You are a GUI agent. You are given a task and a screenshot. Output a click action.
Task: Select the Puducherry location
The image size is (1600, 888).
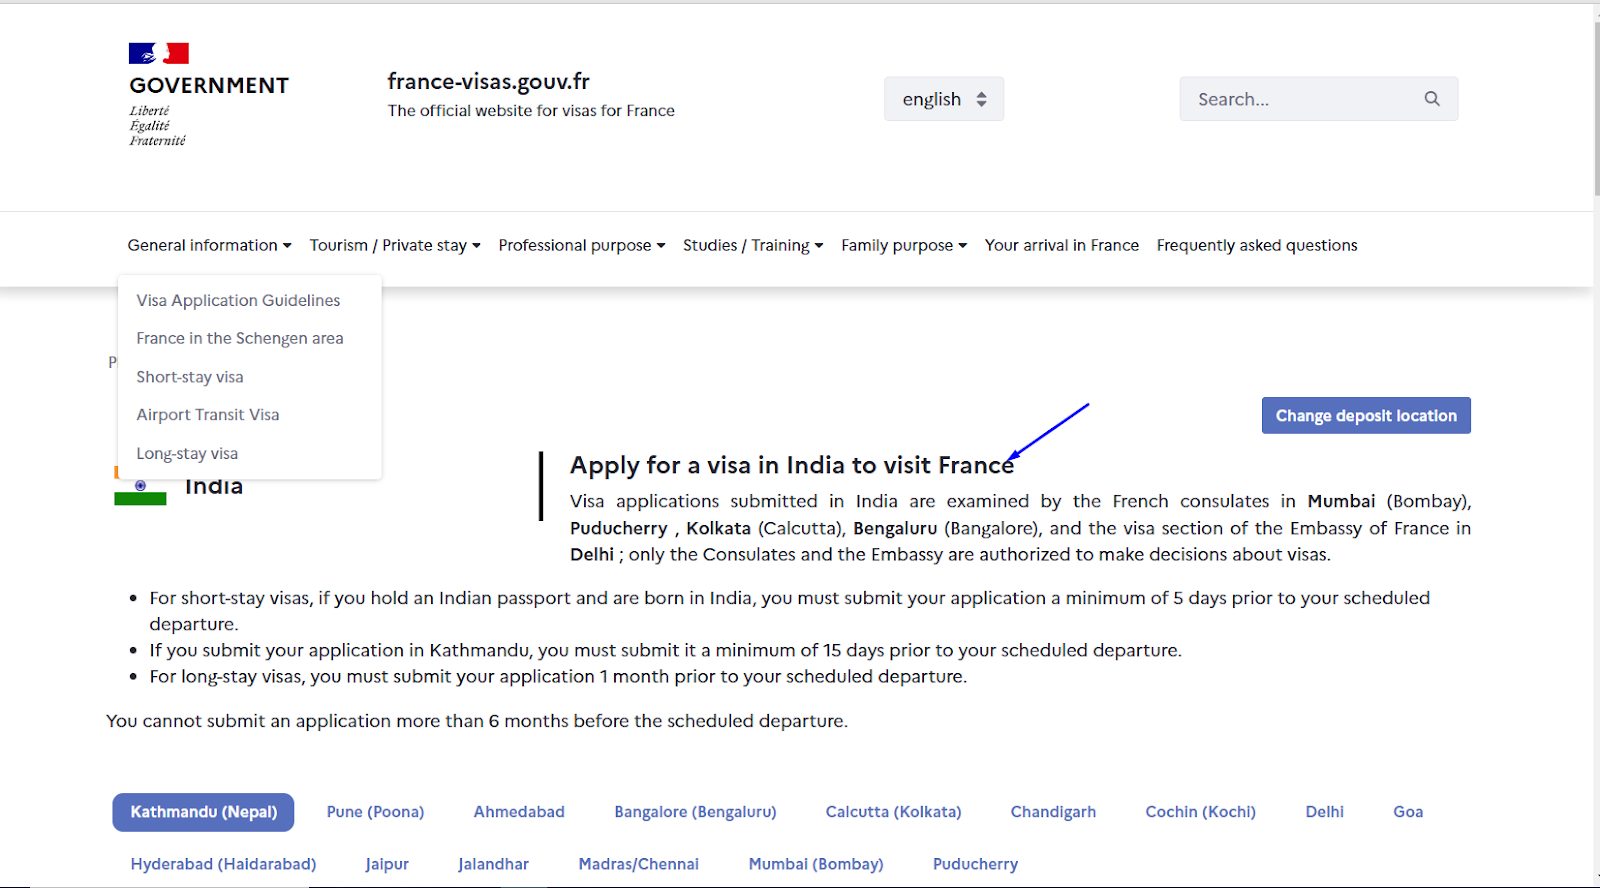coord(975,864)
